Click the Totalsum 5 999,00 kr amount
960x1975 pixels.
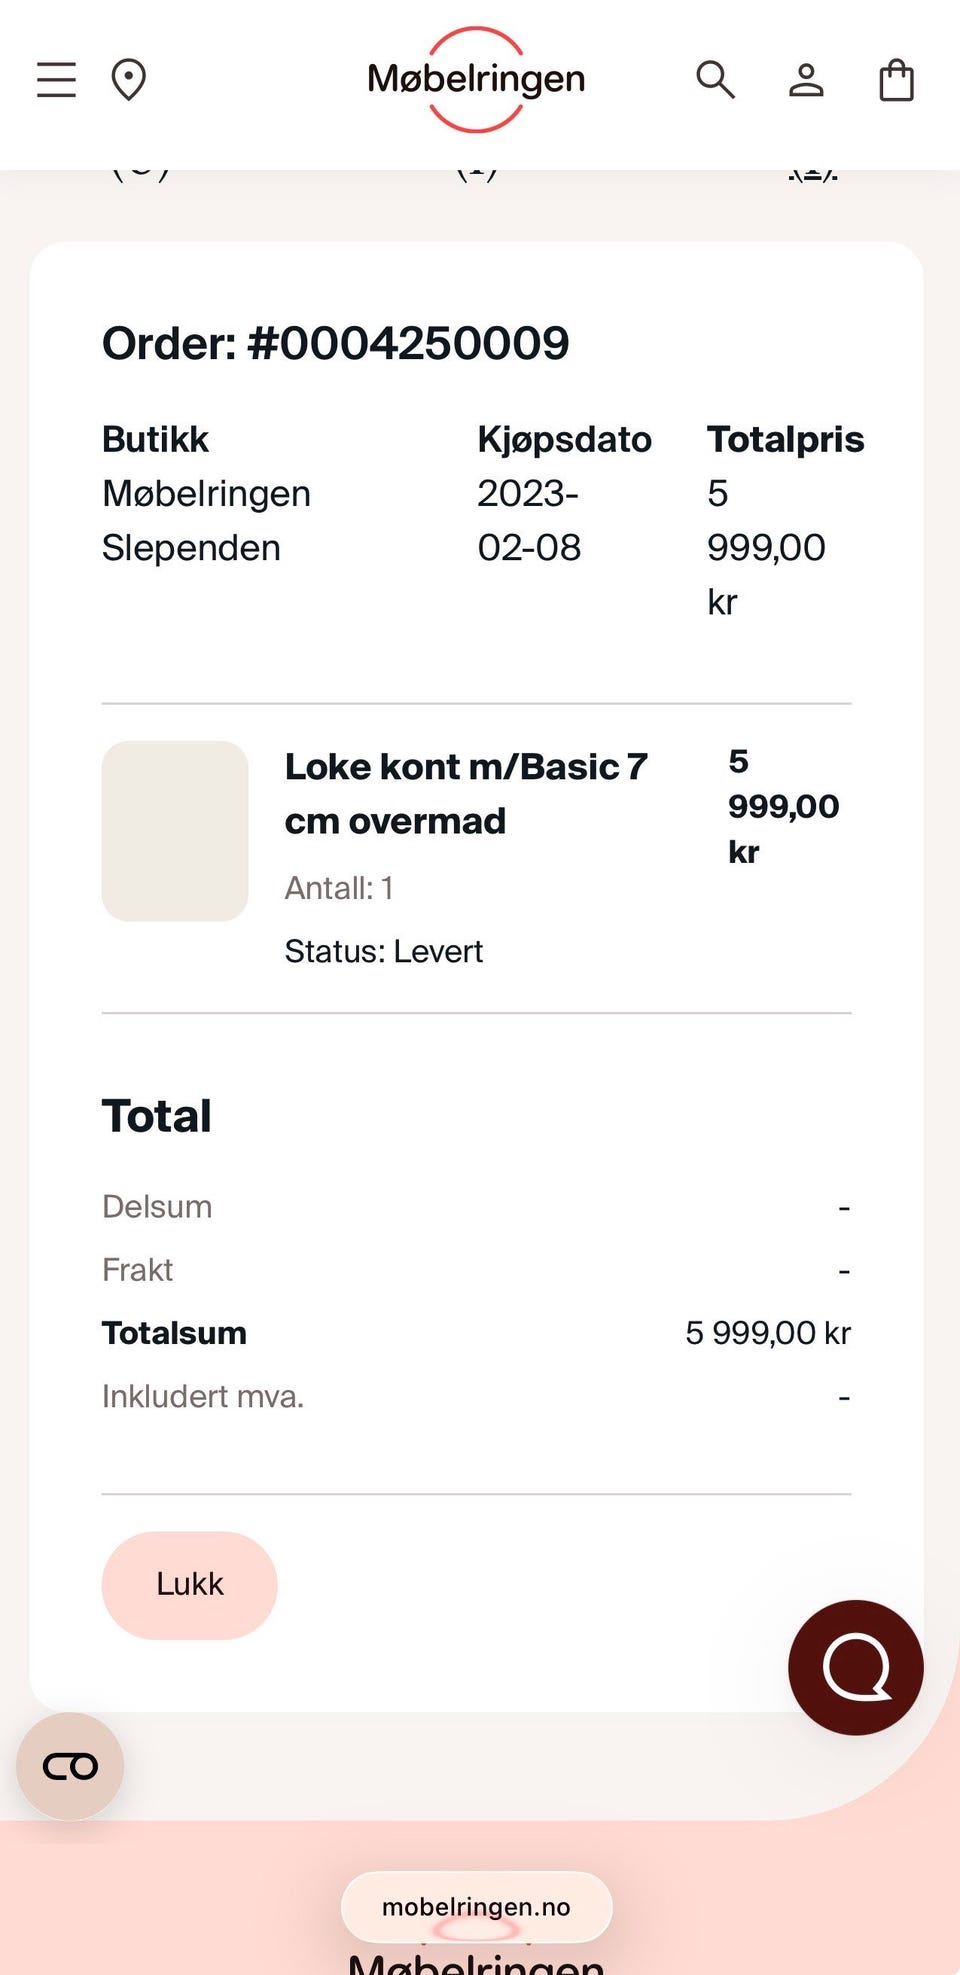click(x=767, y=1333)
